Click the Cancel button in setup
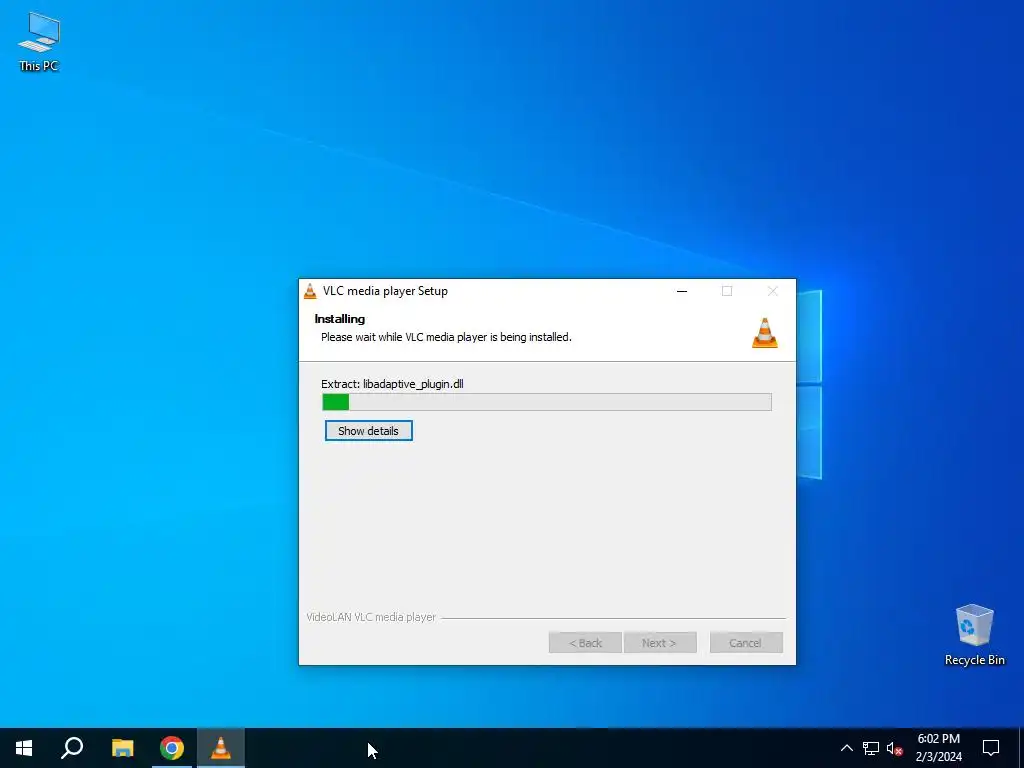 tap(746, 643)
